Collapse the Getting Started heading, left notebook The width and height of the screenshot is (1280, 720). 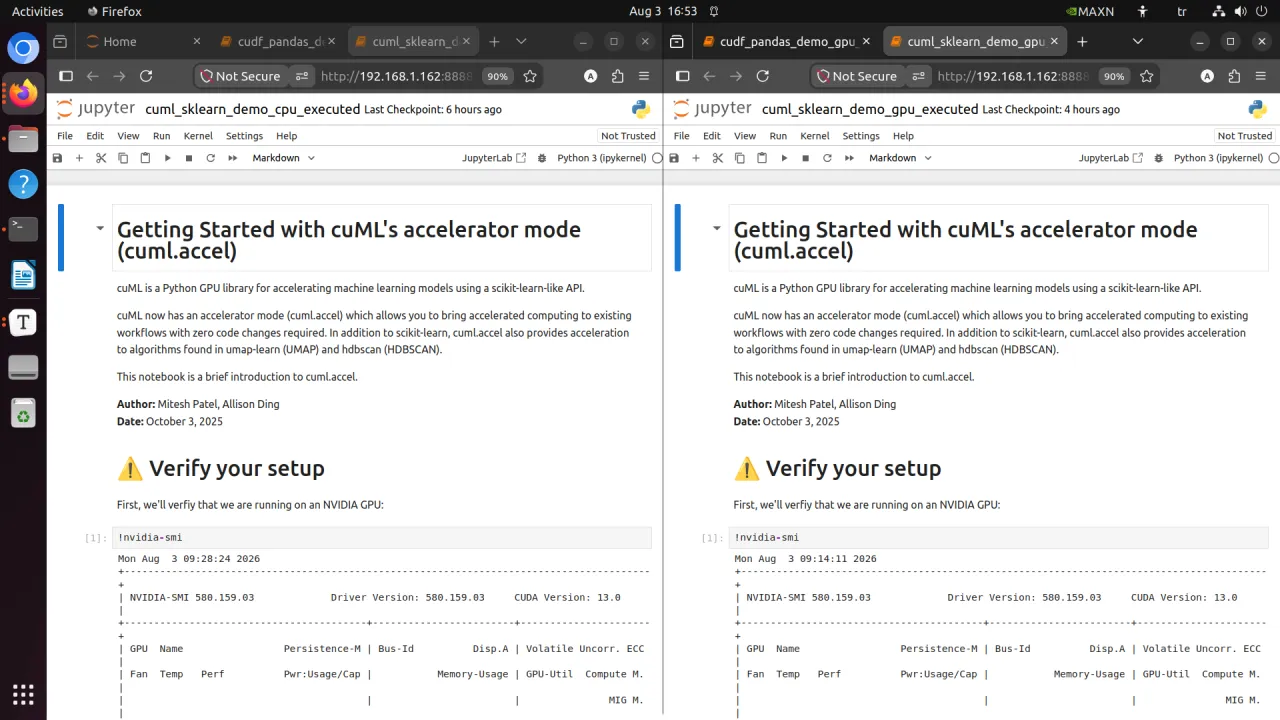pyautogui.click(x=100, y=228)
